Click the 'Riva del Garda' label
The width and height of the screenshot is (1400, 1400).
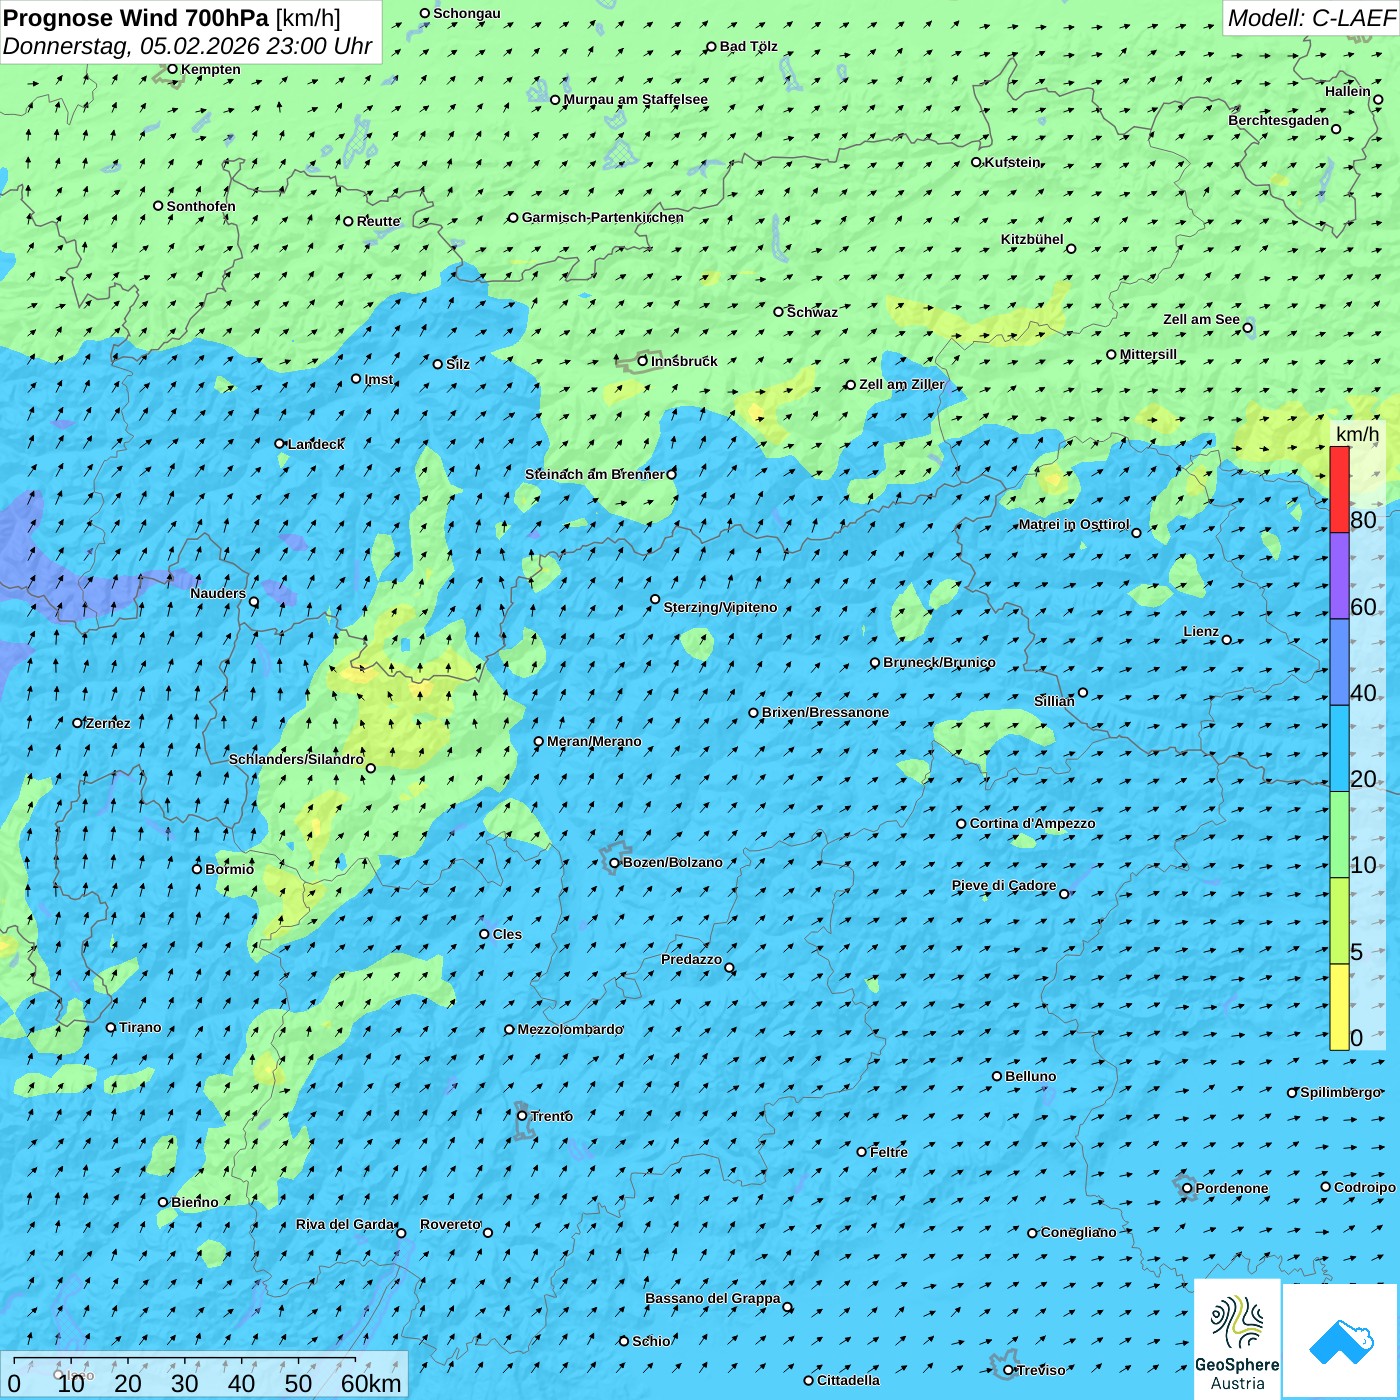345,1225
